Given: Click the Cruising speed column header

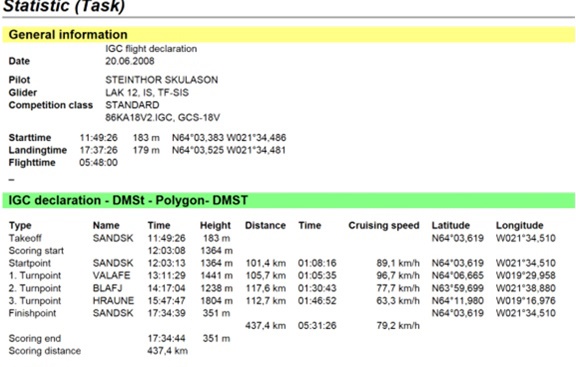Looking at the screenshot, I should coord(384,225).
